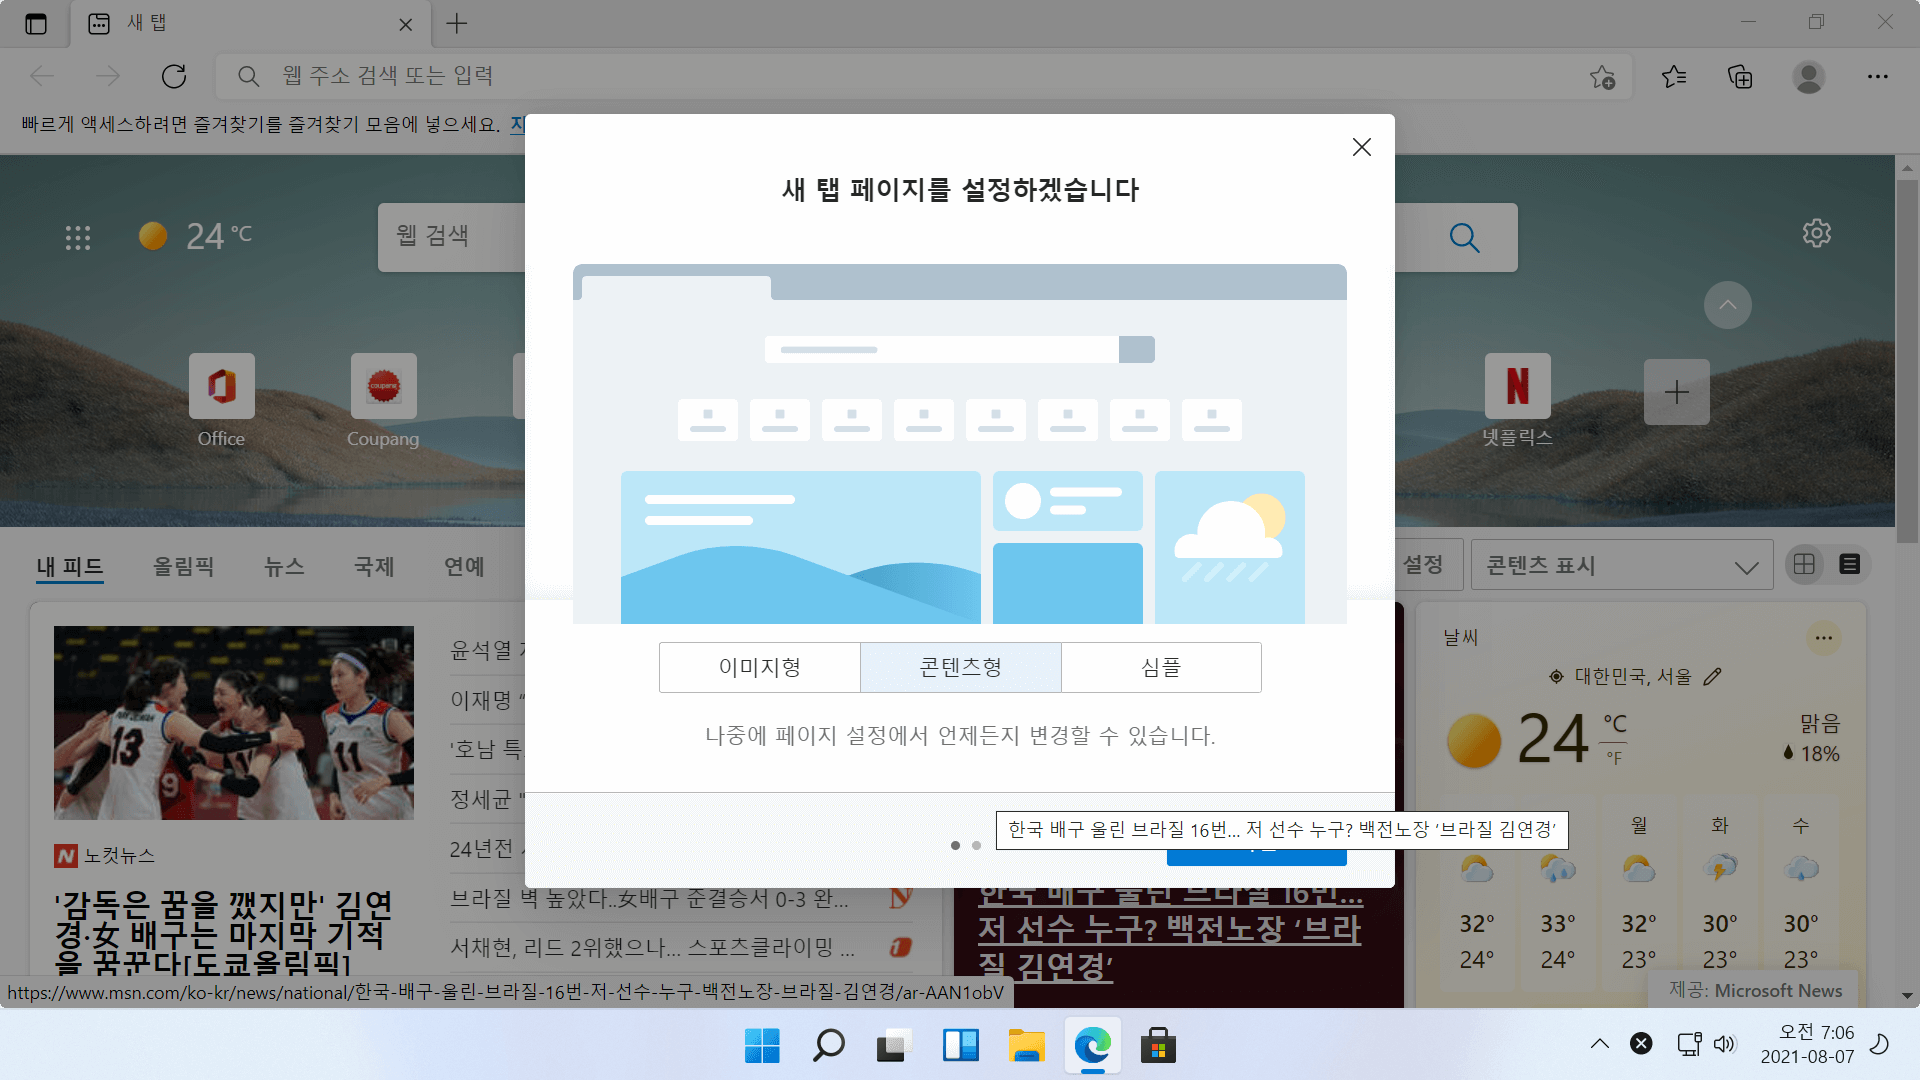
Task: Open the app launcher grid icon
Action: pos(78,237)
